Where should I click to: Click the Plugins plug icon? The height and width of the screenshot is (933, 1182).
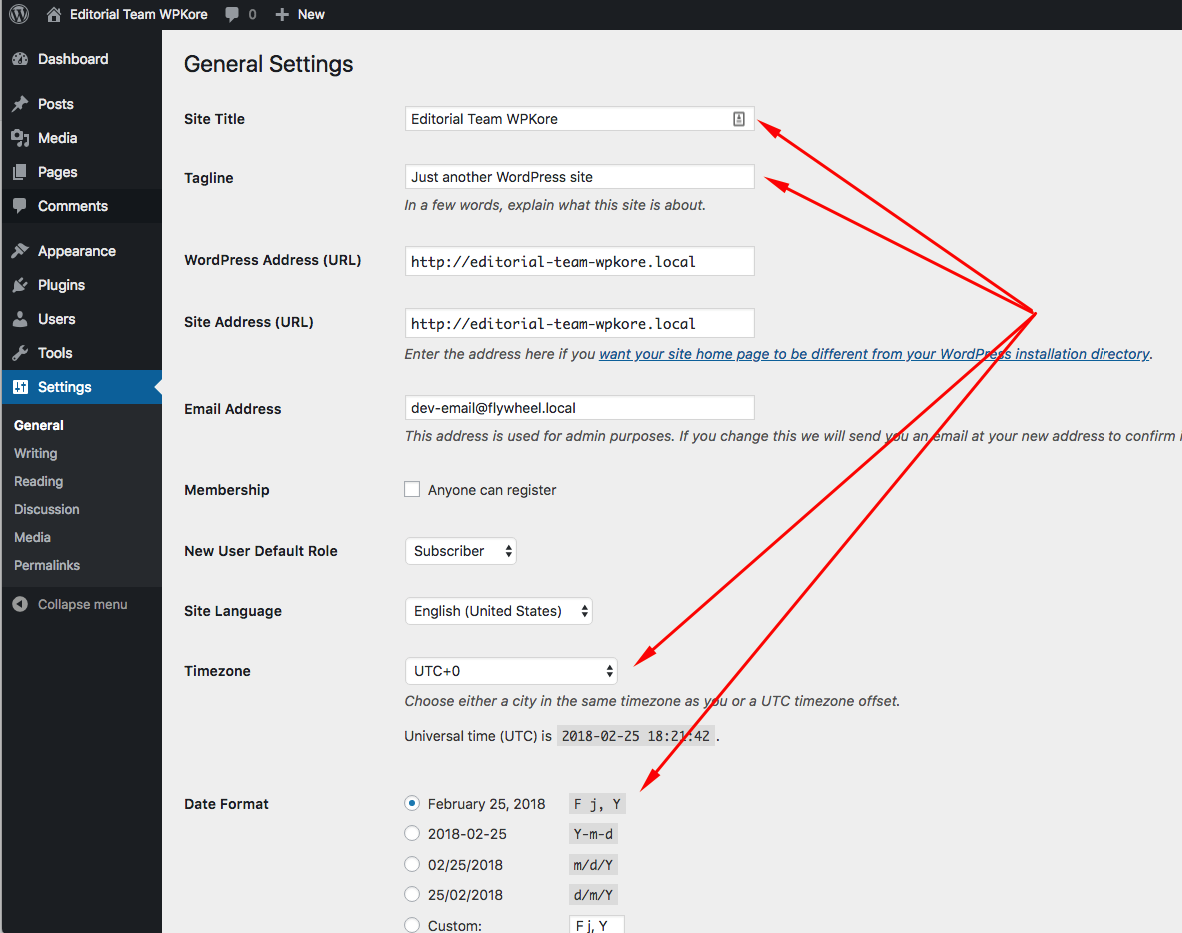tap(20, 285)
